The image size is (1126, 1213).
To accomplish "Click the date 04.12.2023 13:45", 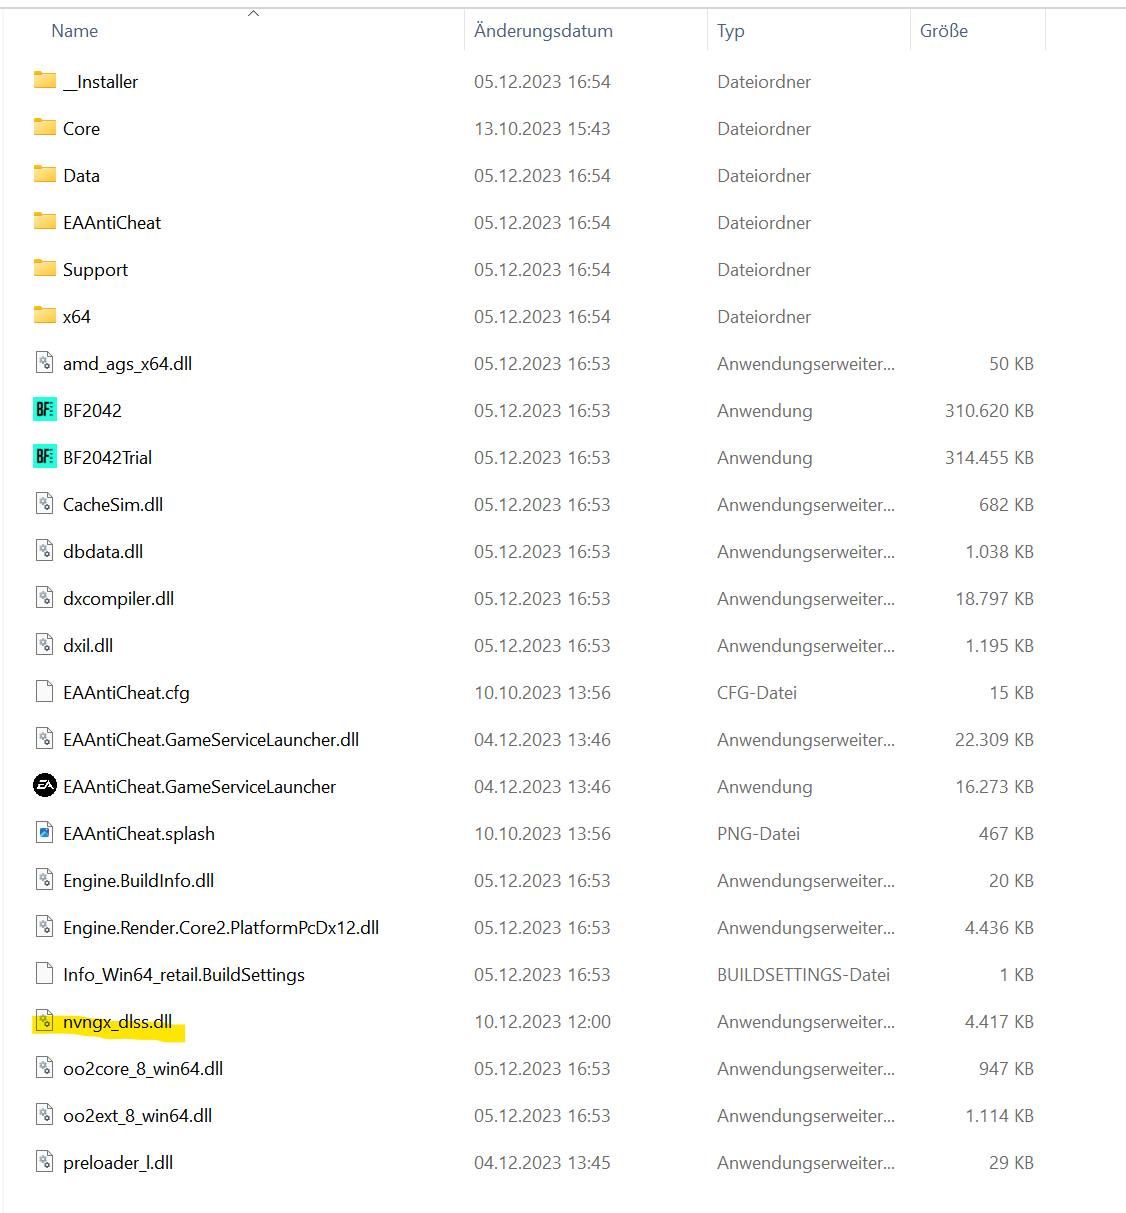I will [x=542, y=1163].
